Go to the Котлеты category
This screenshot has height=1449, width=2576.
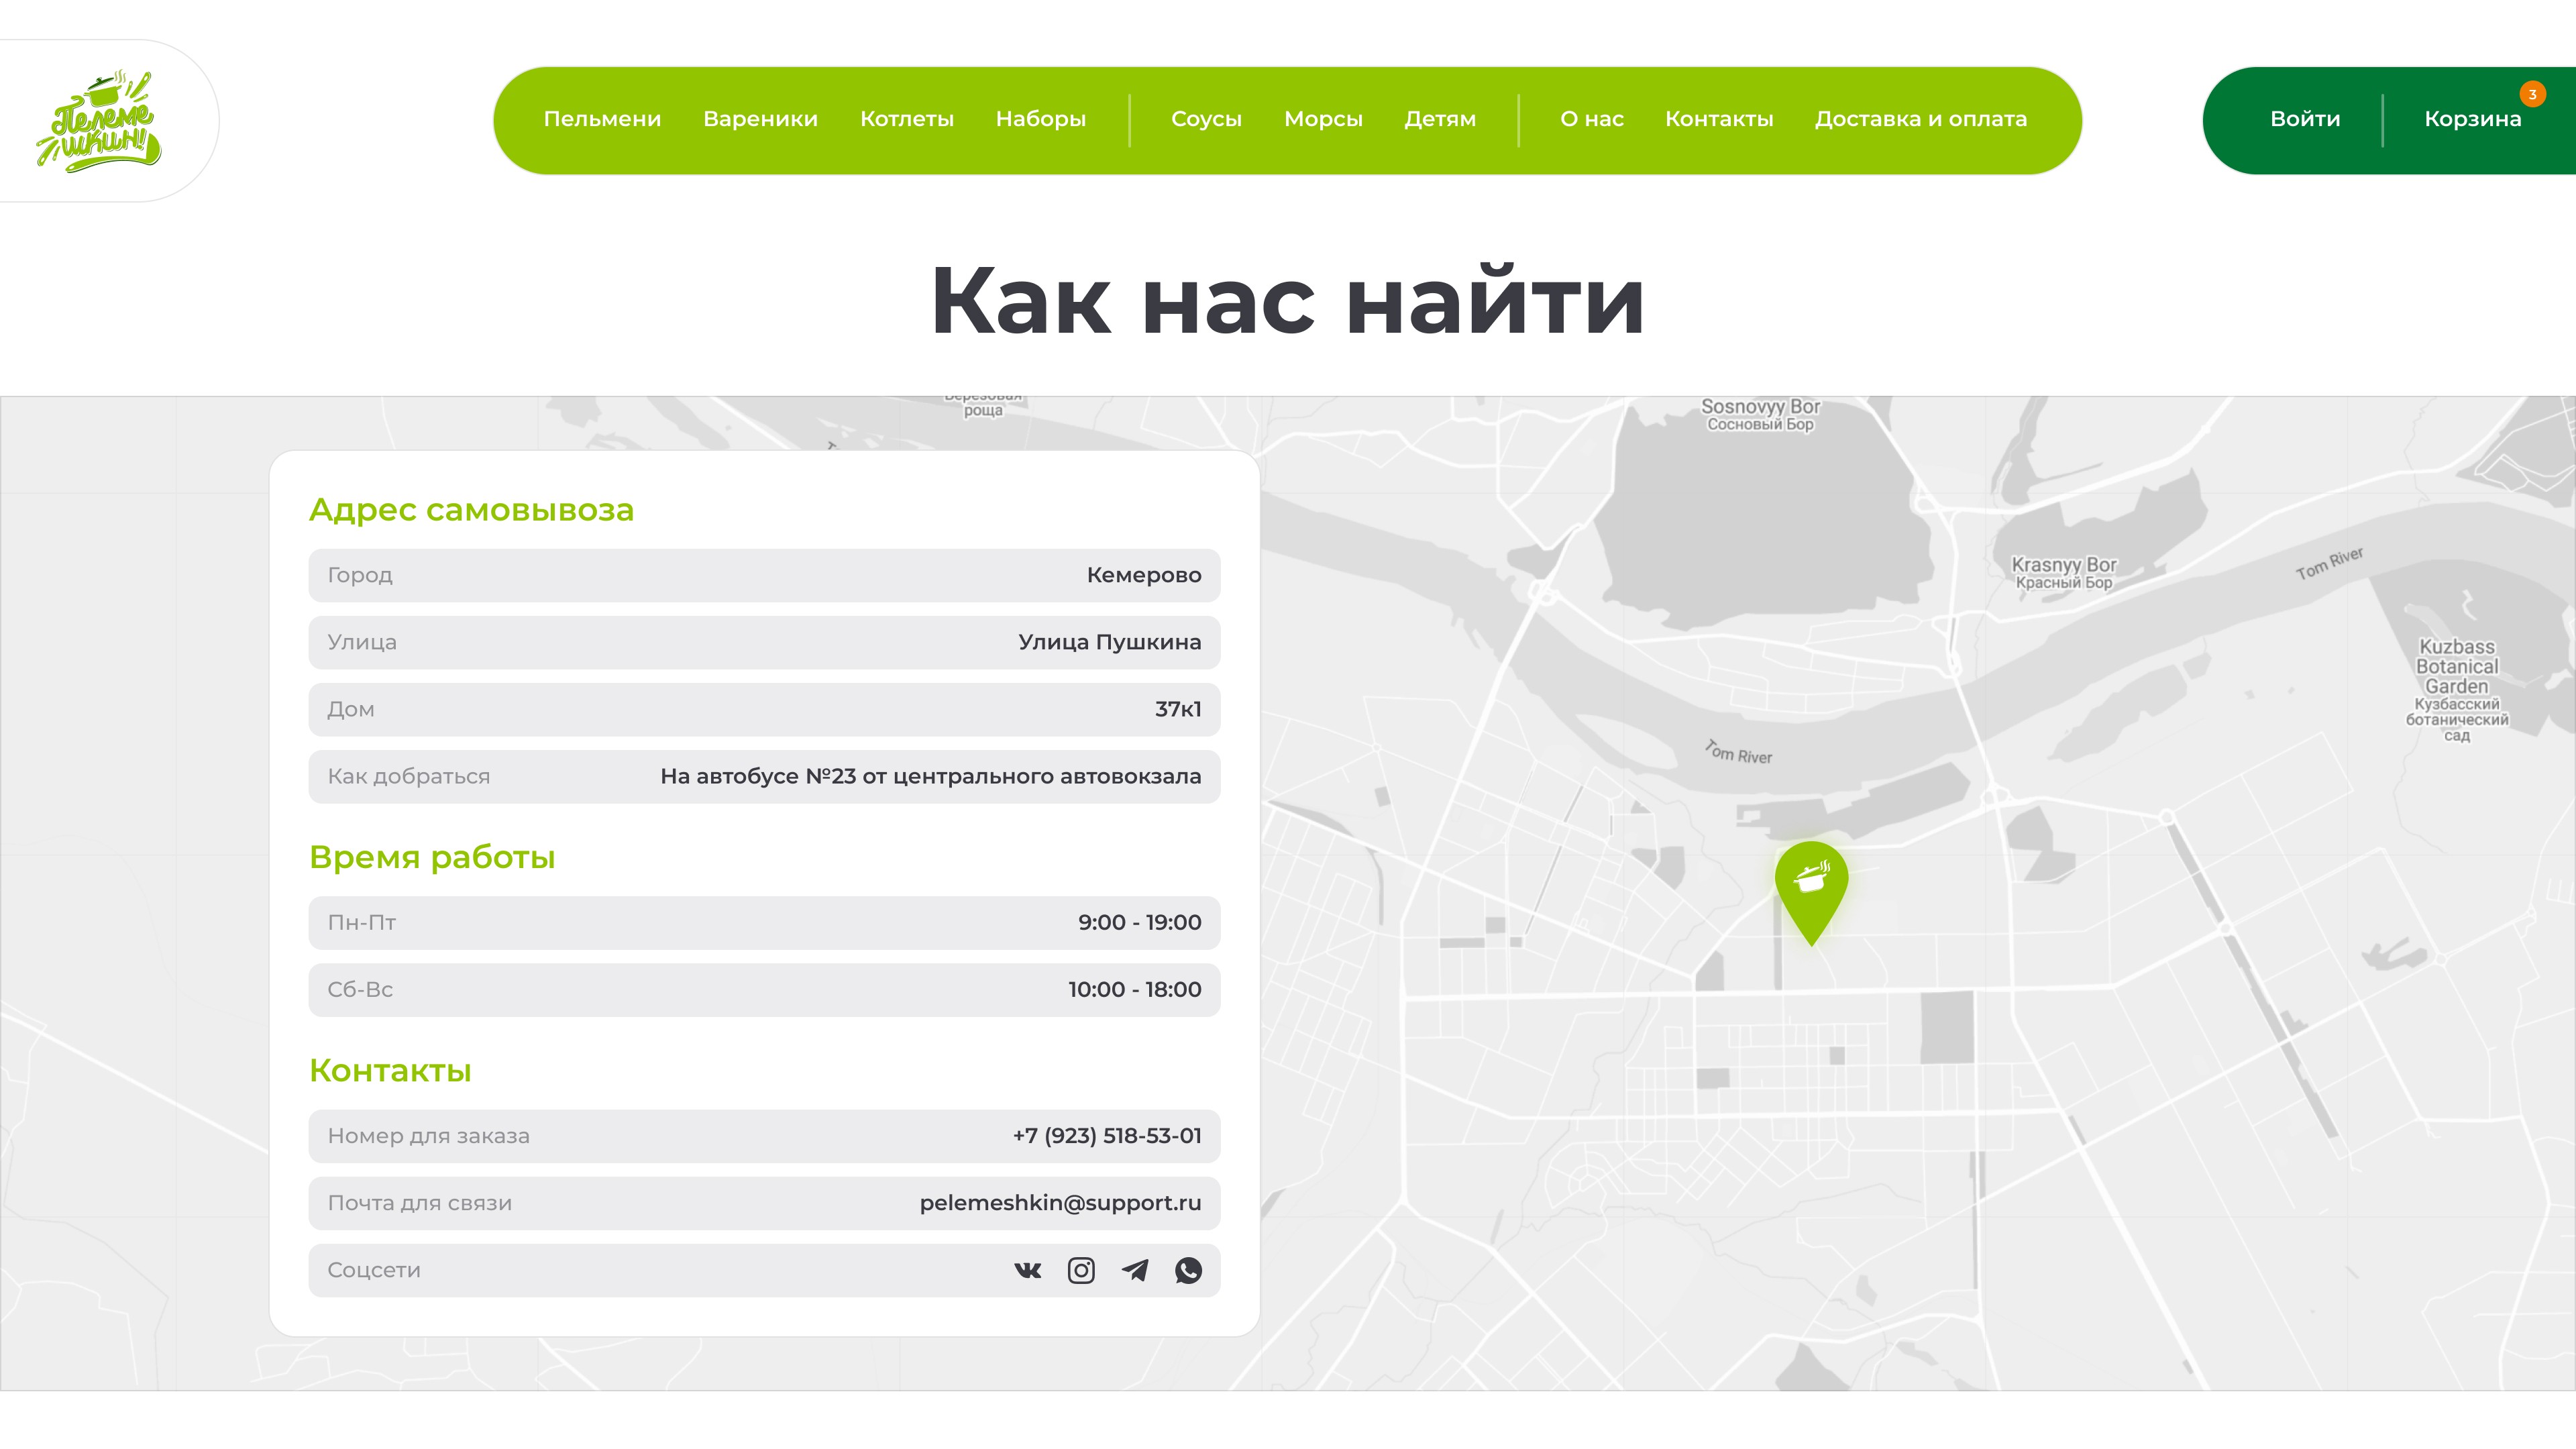click(907, 119)
